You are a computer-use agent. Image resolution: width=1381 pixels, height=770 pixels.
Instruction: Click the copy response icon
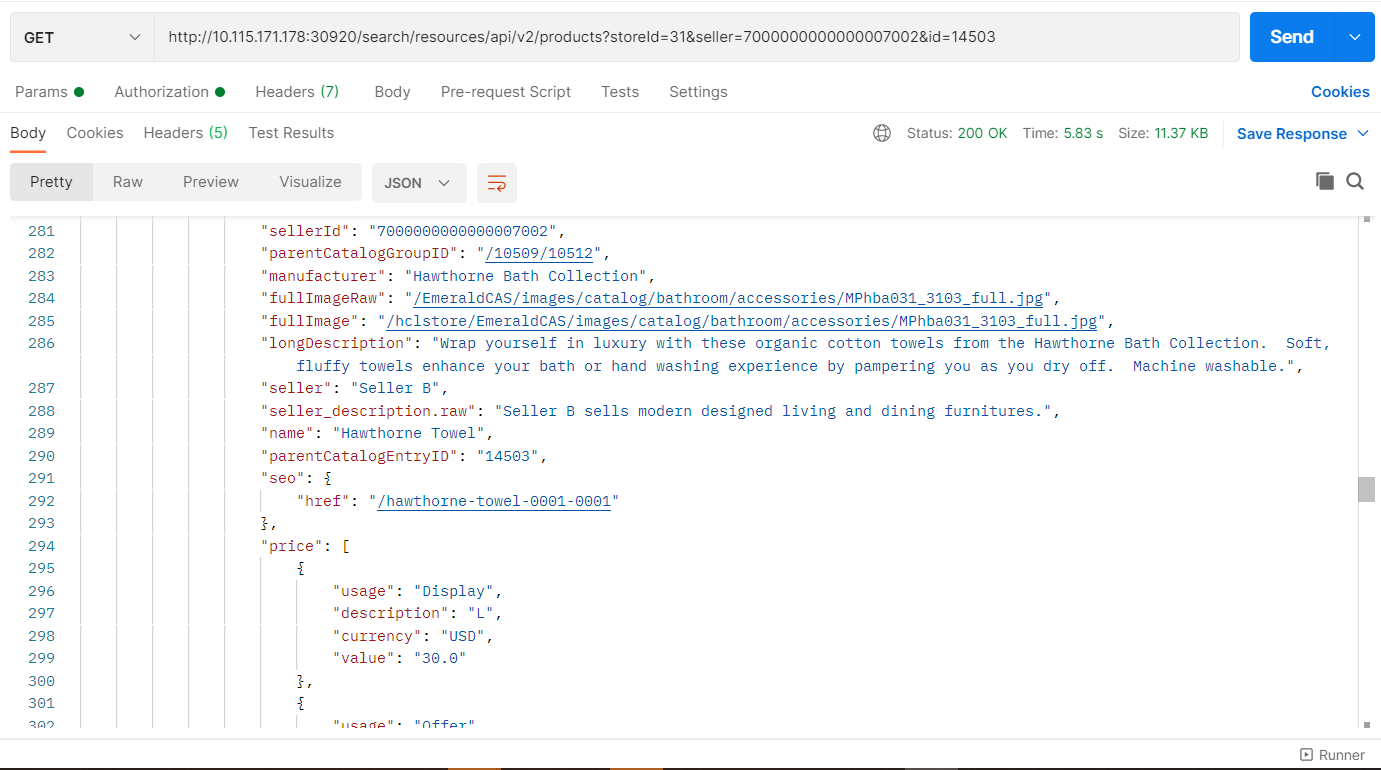1325,181
